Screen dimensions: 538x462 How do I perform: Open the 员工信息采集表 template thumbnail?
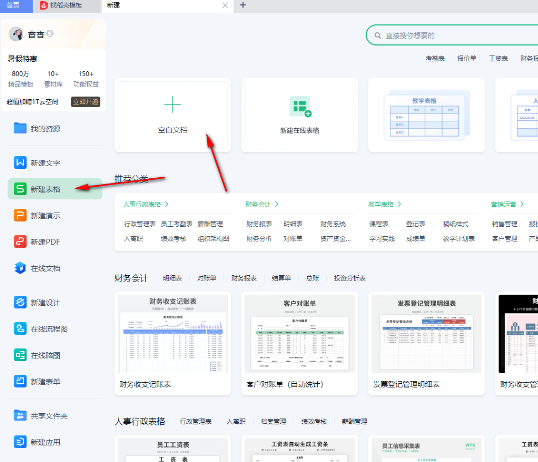coord(426,450)
